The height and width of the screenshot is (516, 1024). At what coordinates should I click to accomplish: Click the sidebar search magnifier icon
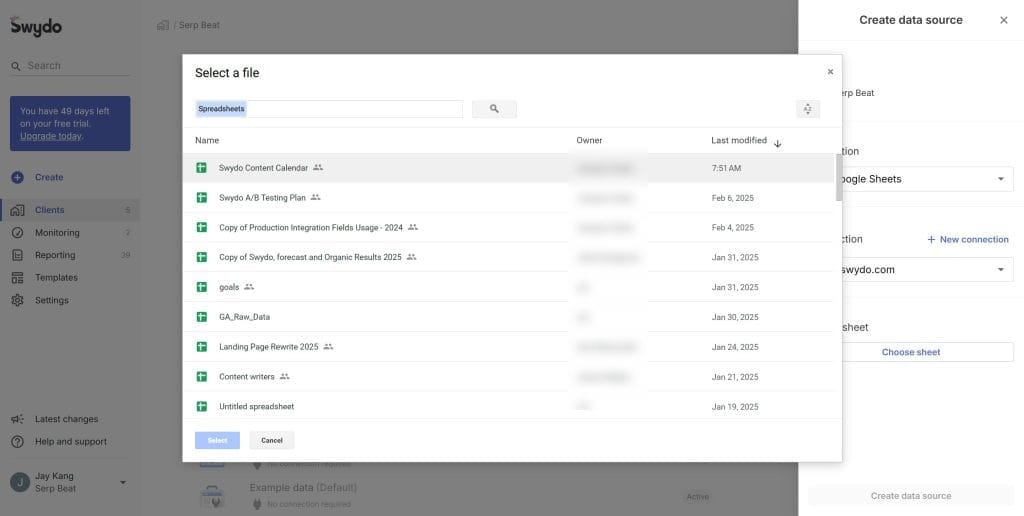point(16,67)
